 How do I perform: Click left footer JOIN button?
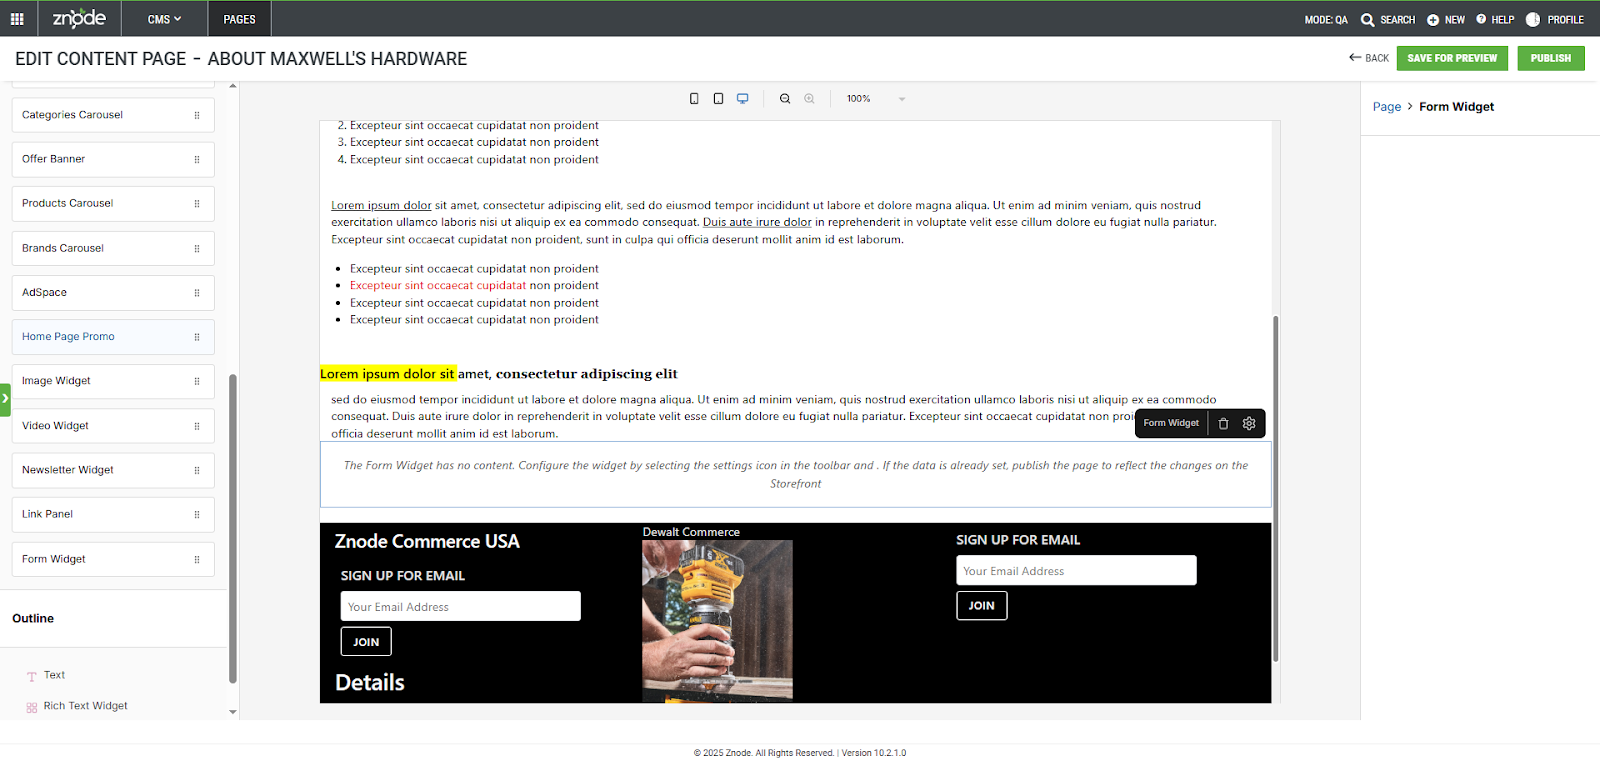coord(366,642)
